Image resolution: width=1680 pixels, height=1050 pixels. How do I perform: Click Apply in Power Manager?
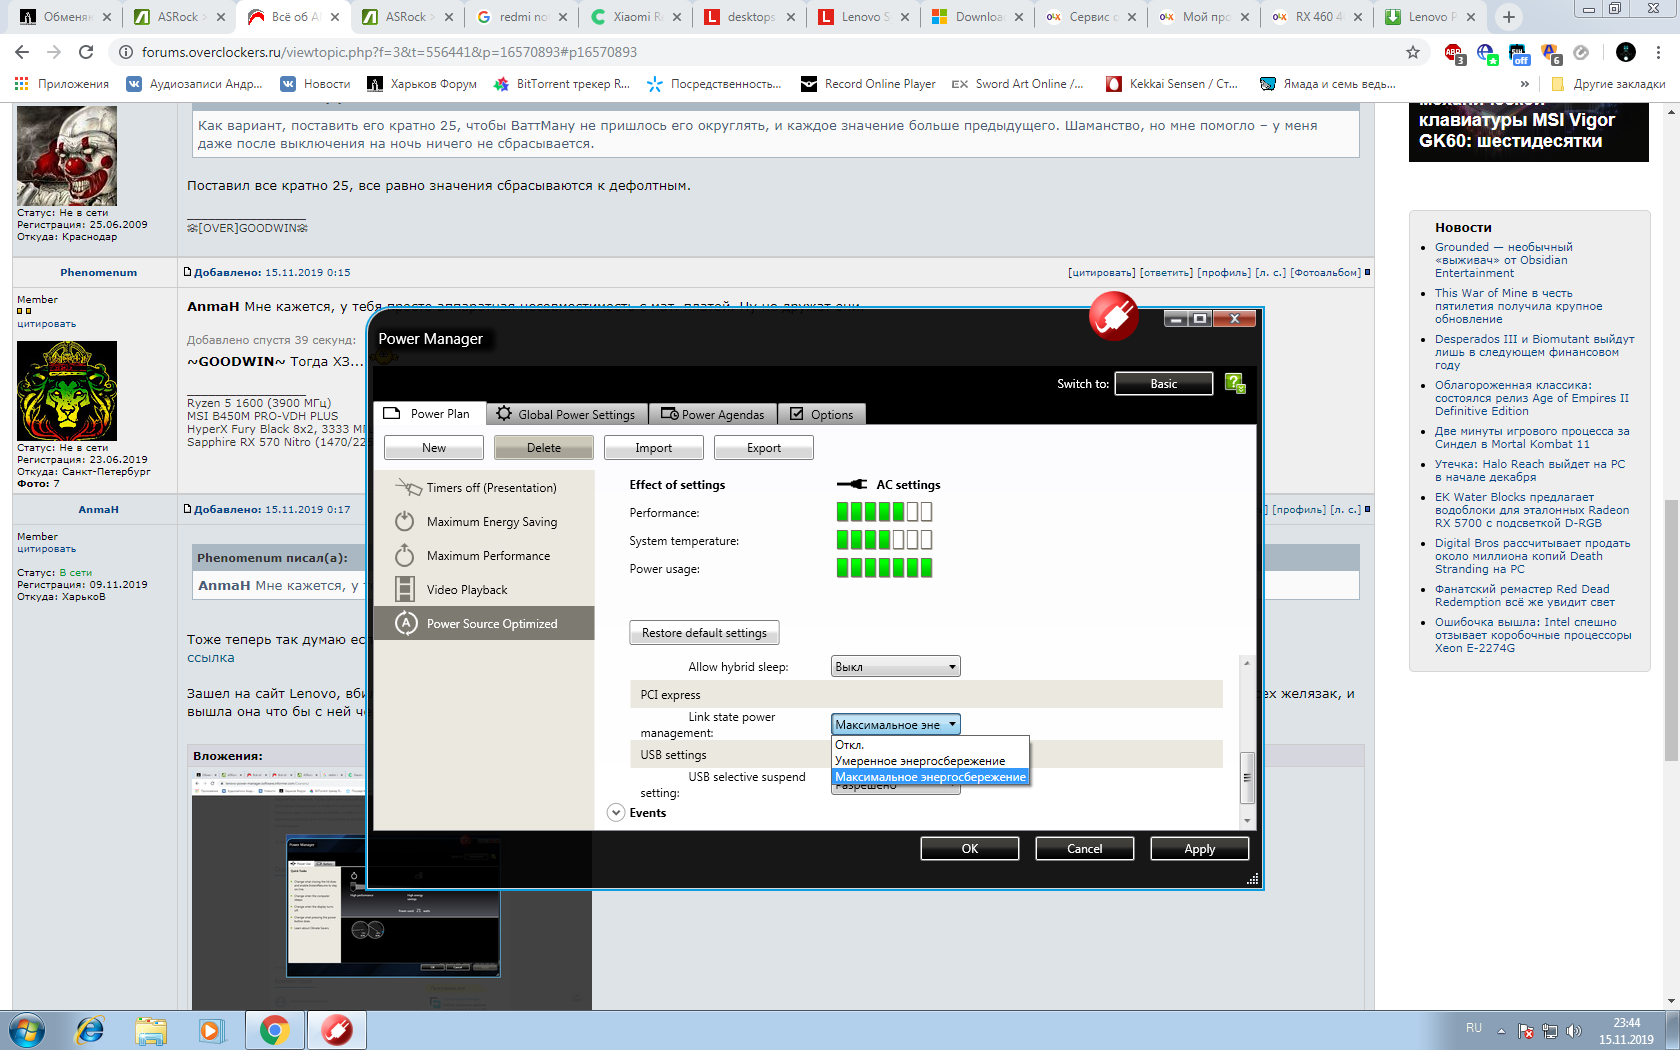click(x=1200, y=849)
